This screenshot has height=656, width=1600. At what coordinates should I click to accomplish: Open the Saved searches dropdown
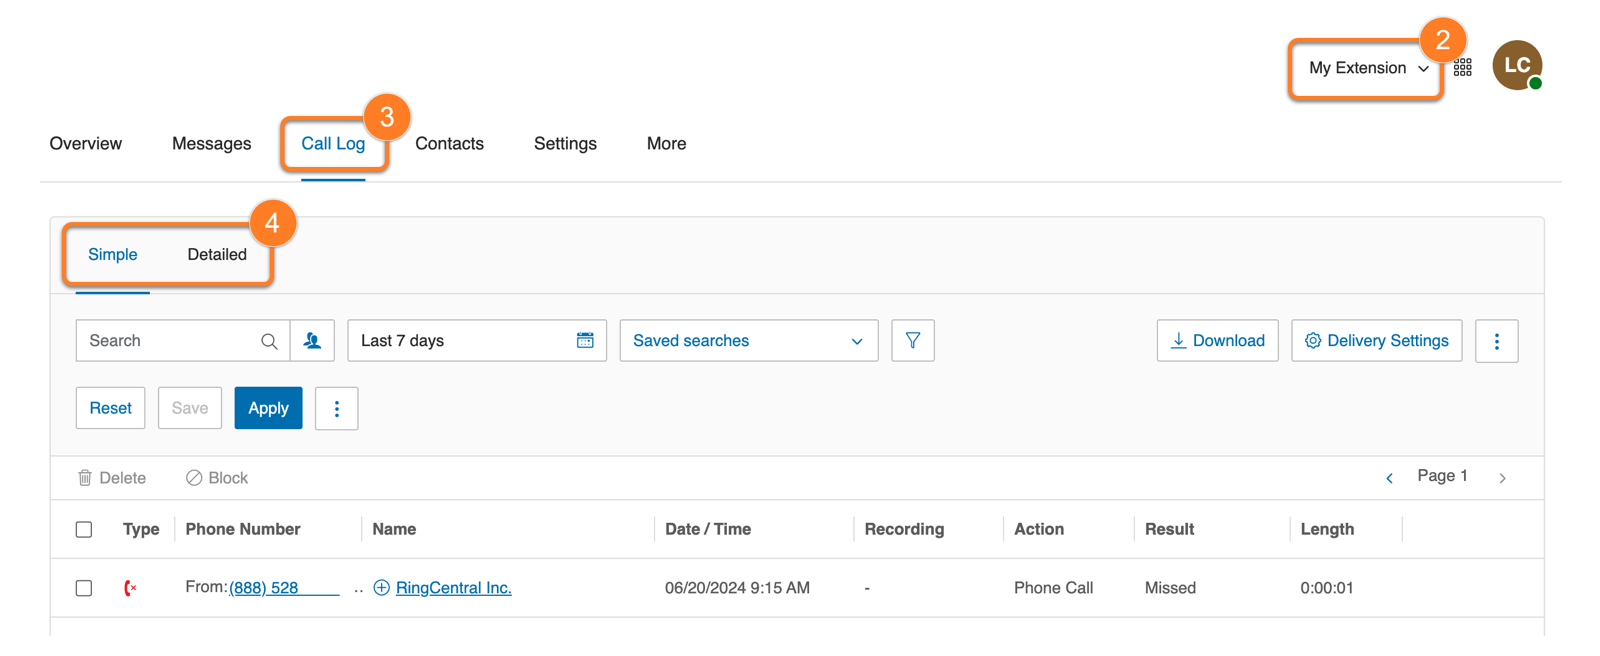[x=748, y=341]
